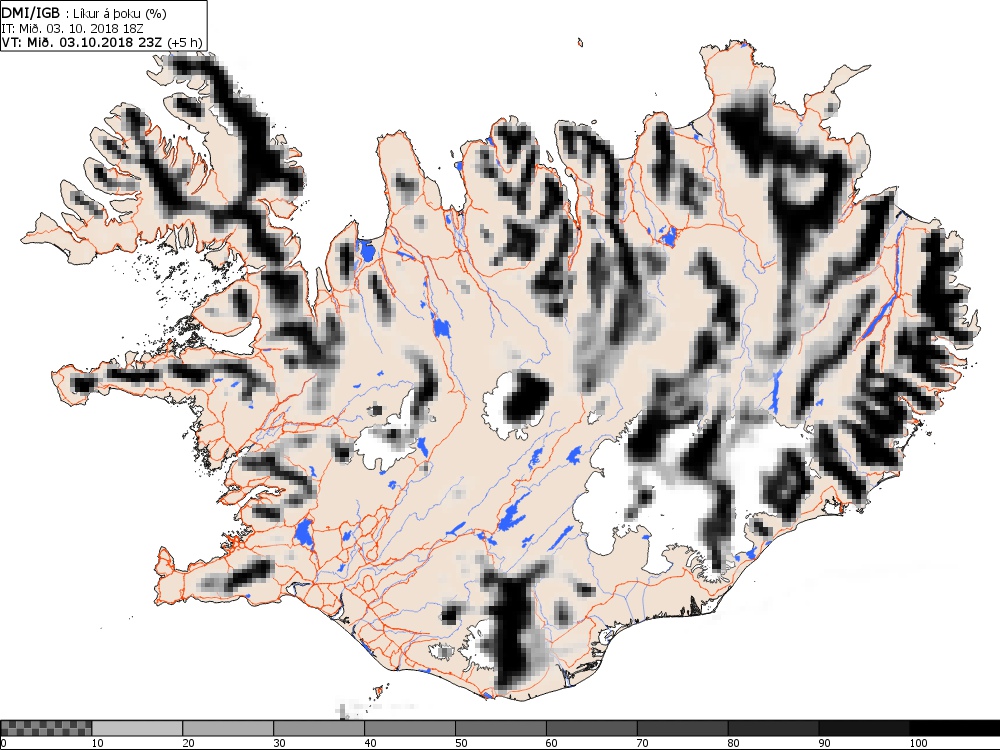The width and height of the screenshot is (1000, 750).
Task: Click the 10–20% lightest gray legend swatch
Action: (137, 728)
